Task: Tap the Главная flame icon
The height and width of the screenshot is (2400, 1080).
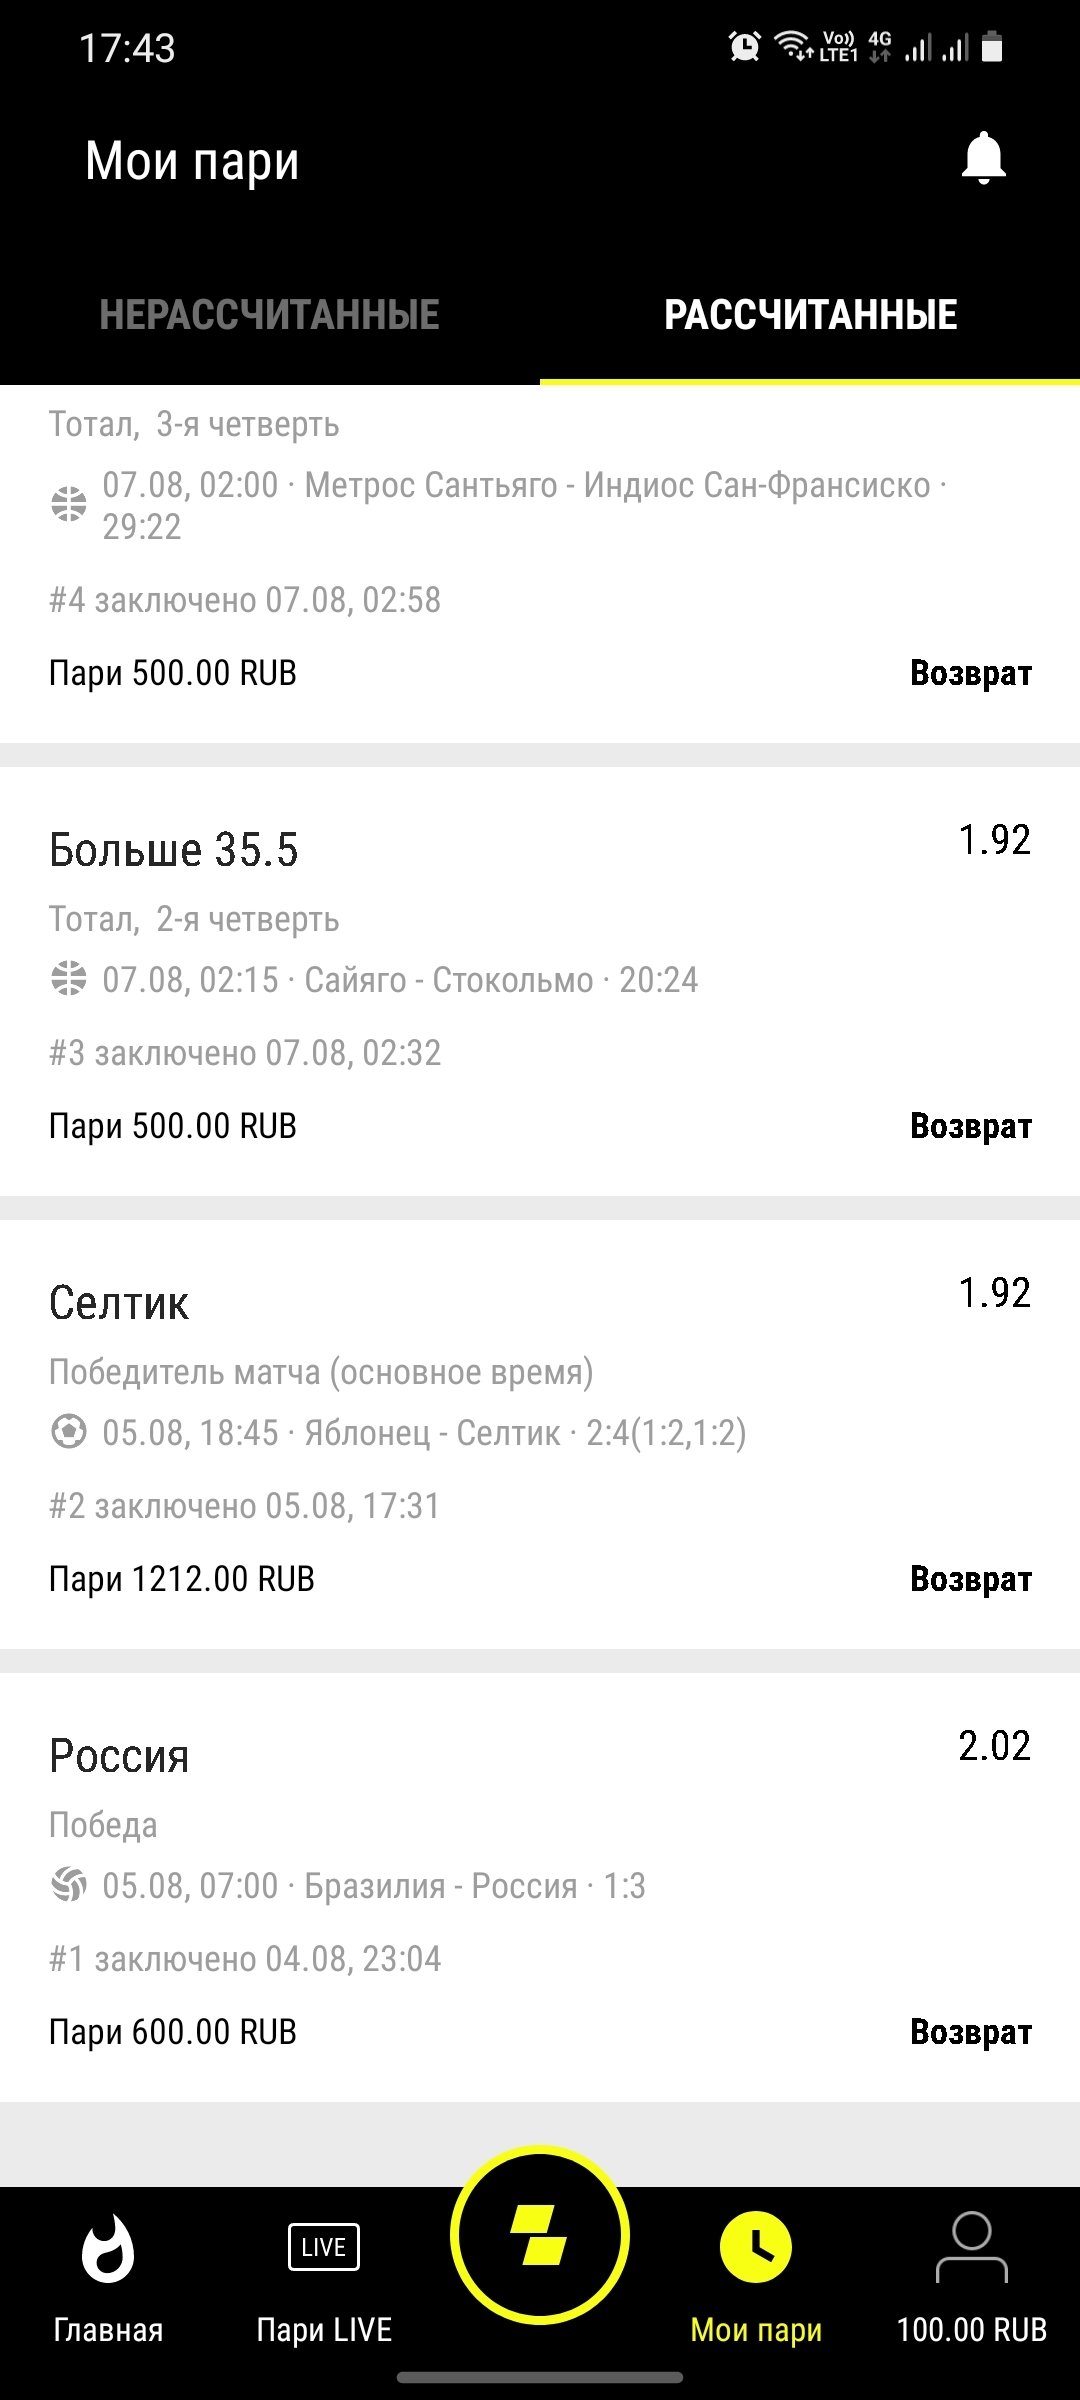Action: point(108,2250)
